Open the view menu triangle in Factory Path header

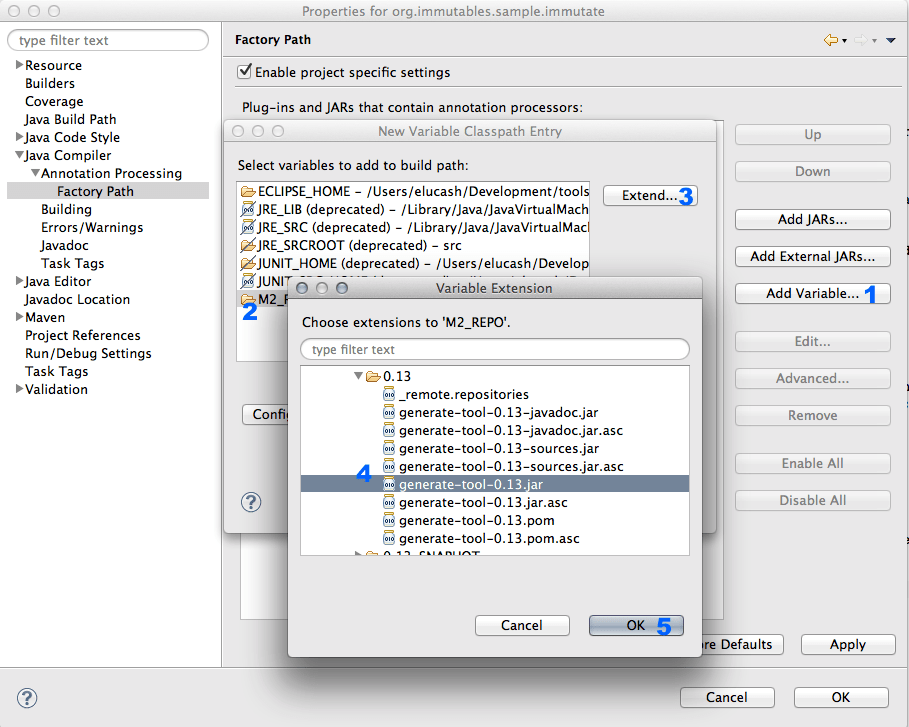point(890,41)
